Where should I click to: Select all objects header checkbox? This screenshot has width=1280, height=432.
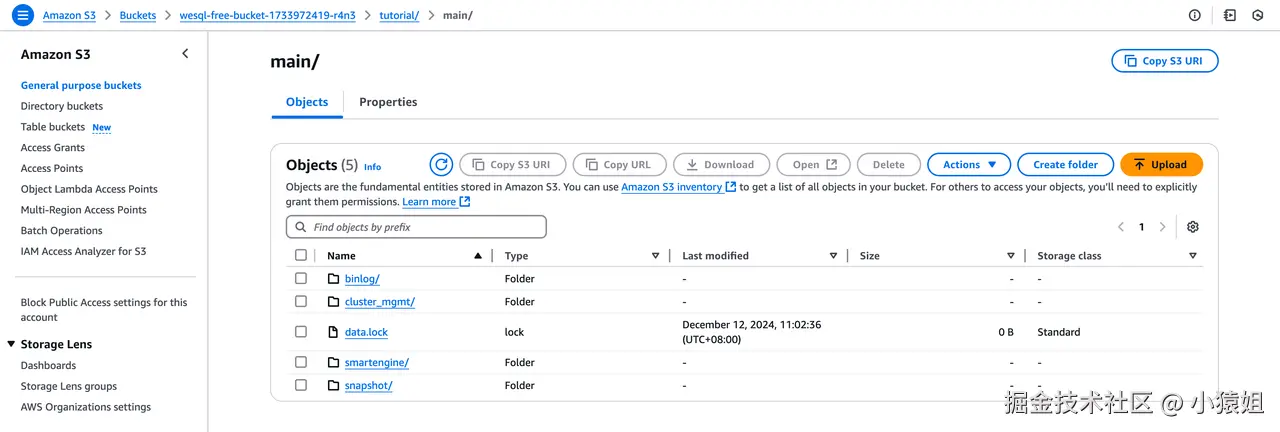pyautogui.click(x=301, y=255)
